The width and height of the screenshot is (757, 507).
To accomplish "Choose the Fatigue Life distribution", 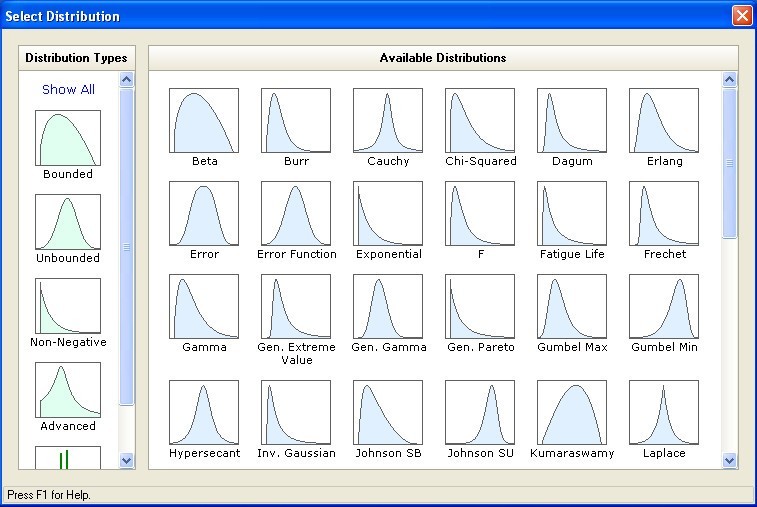I will point(572,214).
